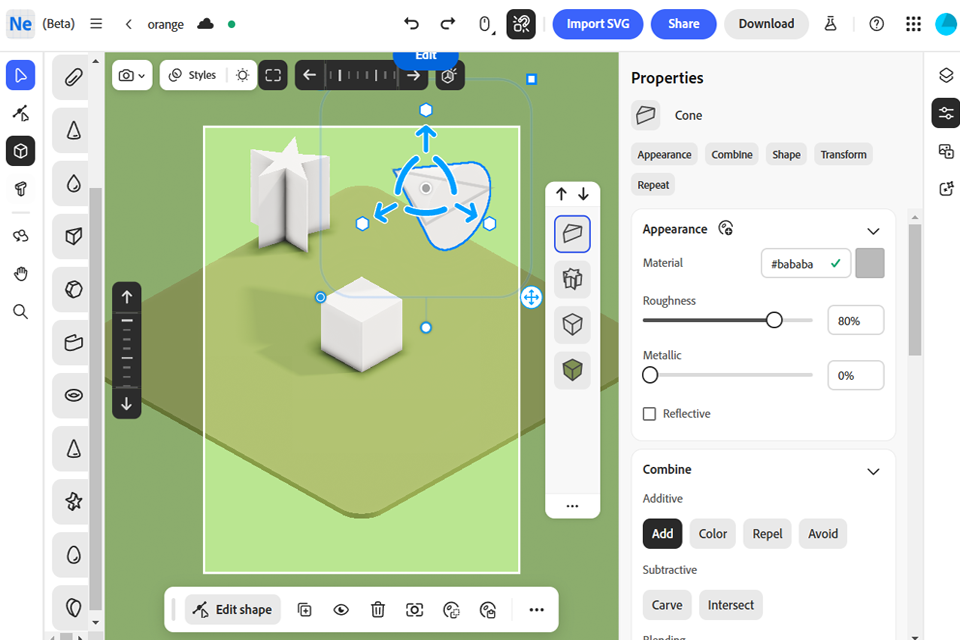Image resolution: width=960 pixels, height=640 pixels.
Task: Add the star shape from shape list
Action: [73, 502]
